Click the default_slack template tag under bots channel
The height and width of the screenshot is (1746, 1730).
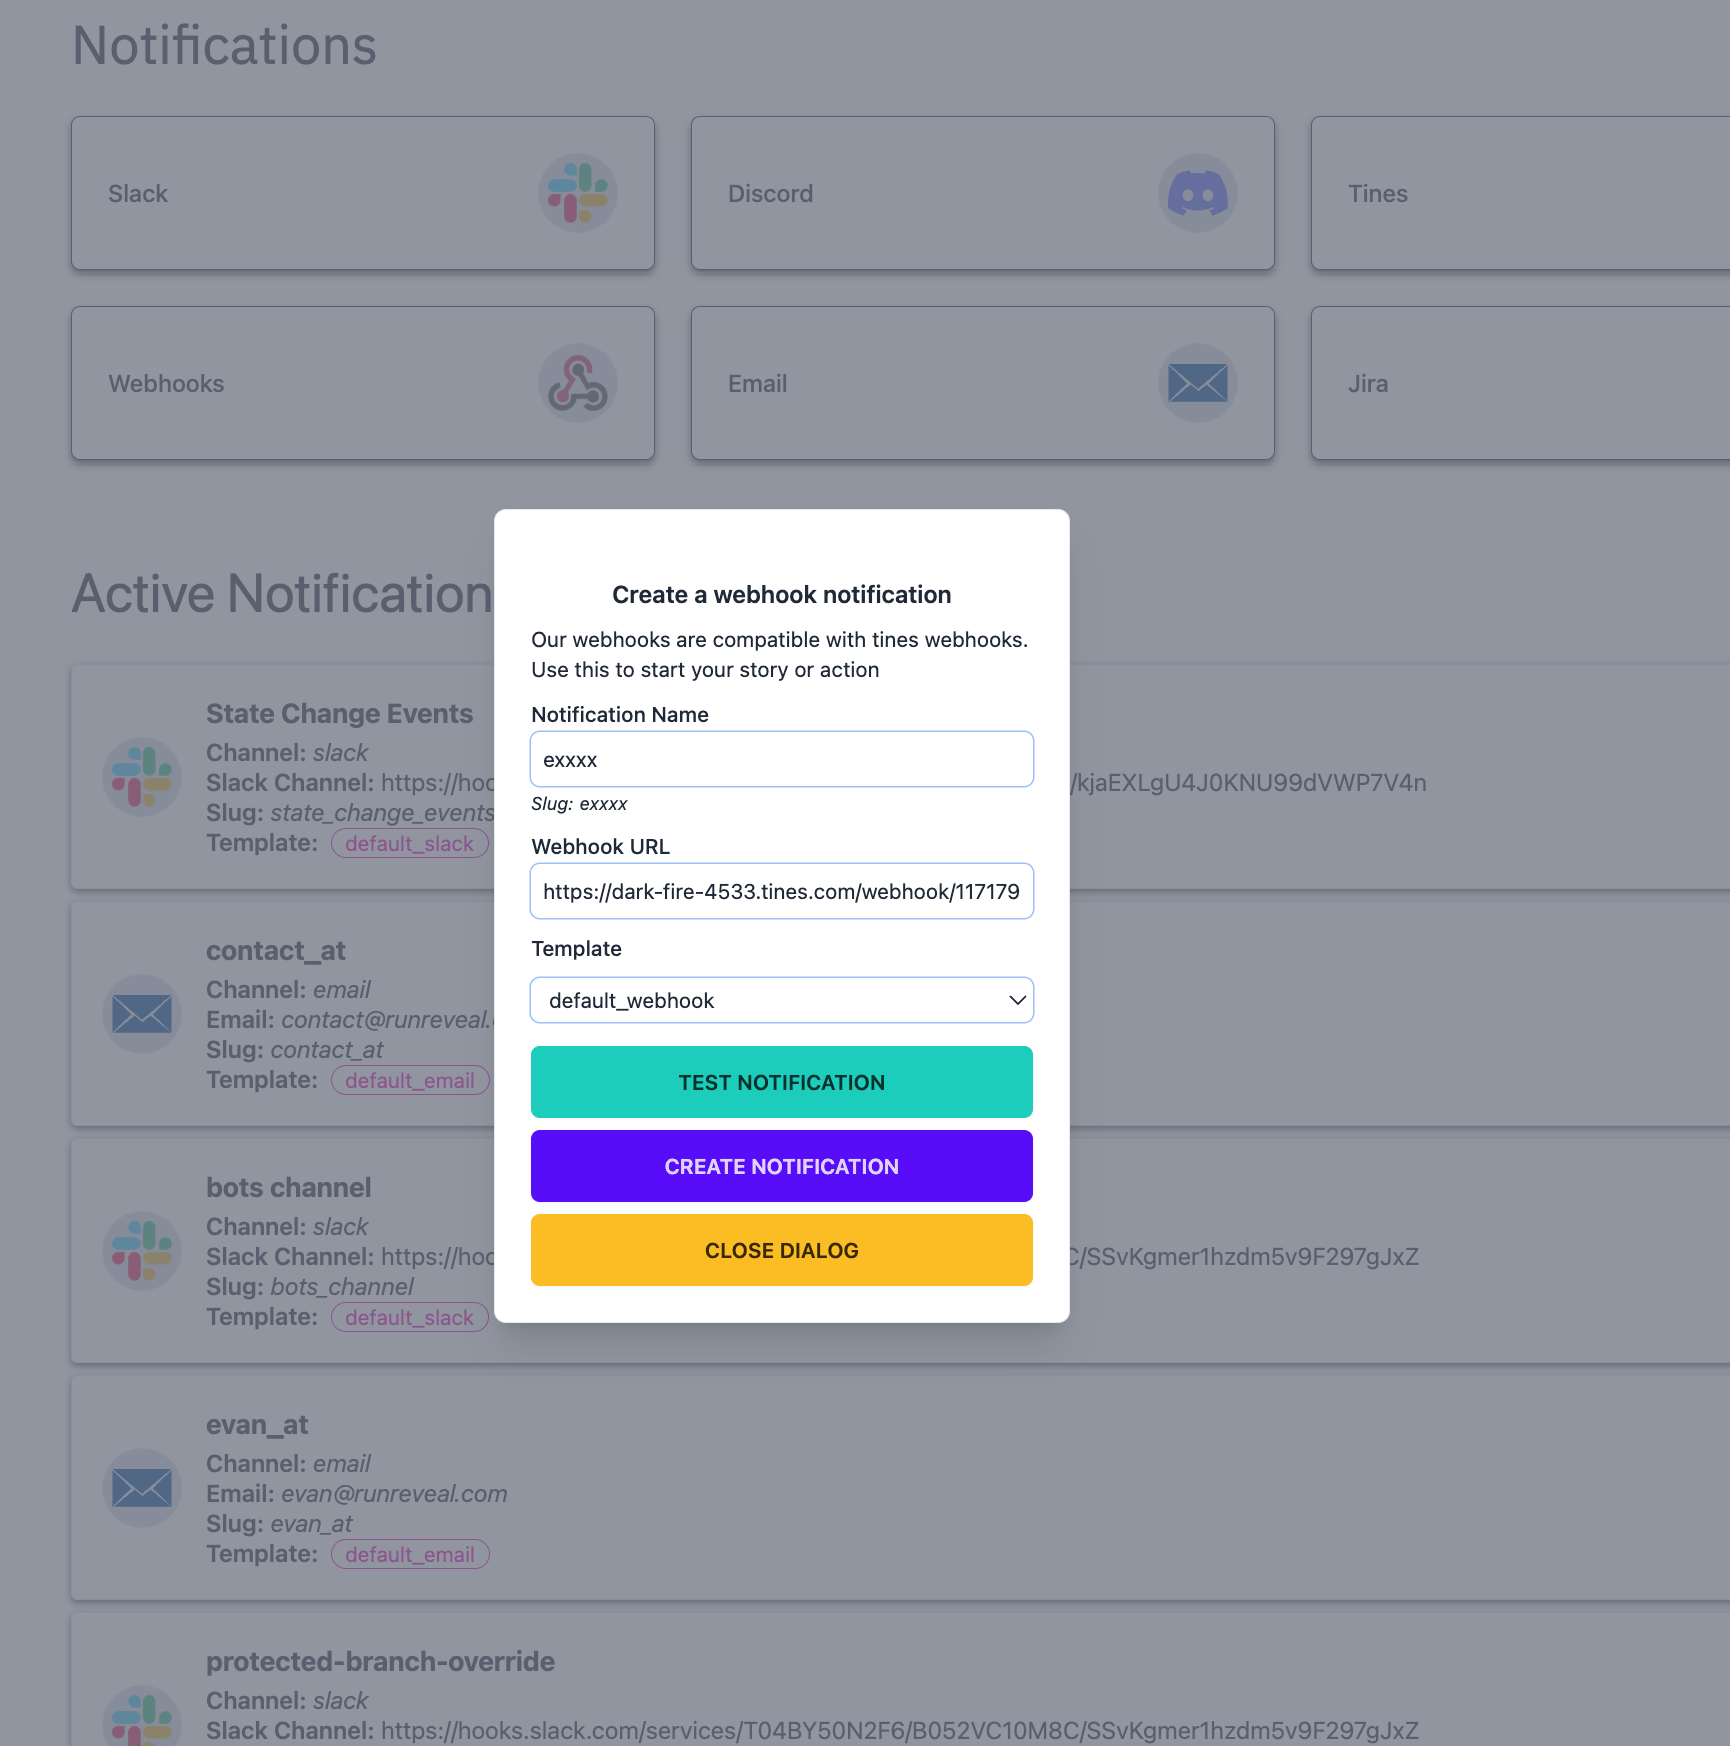(409, 1317)
